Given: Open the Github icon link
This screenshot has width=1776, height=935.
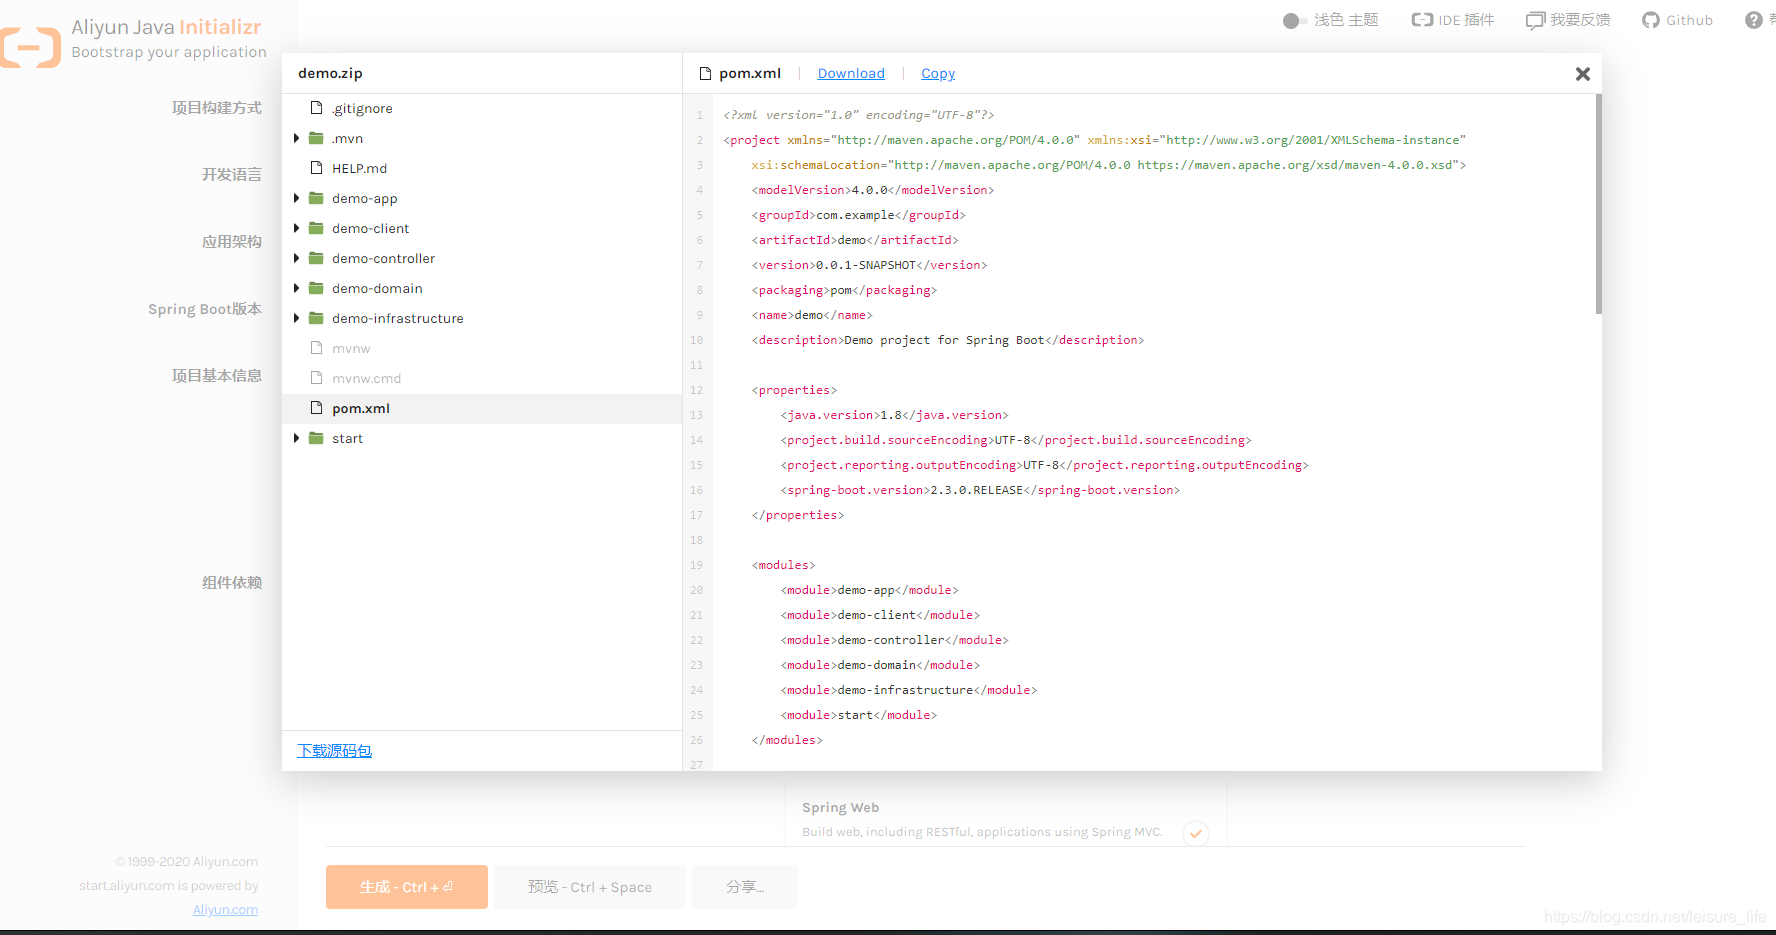Looking at the screenshot, I should click(x=1651, y=20).
